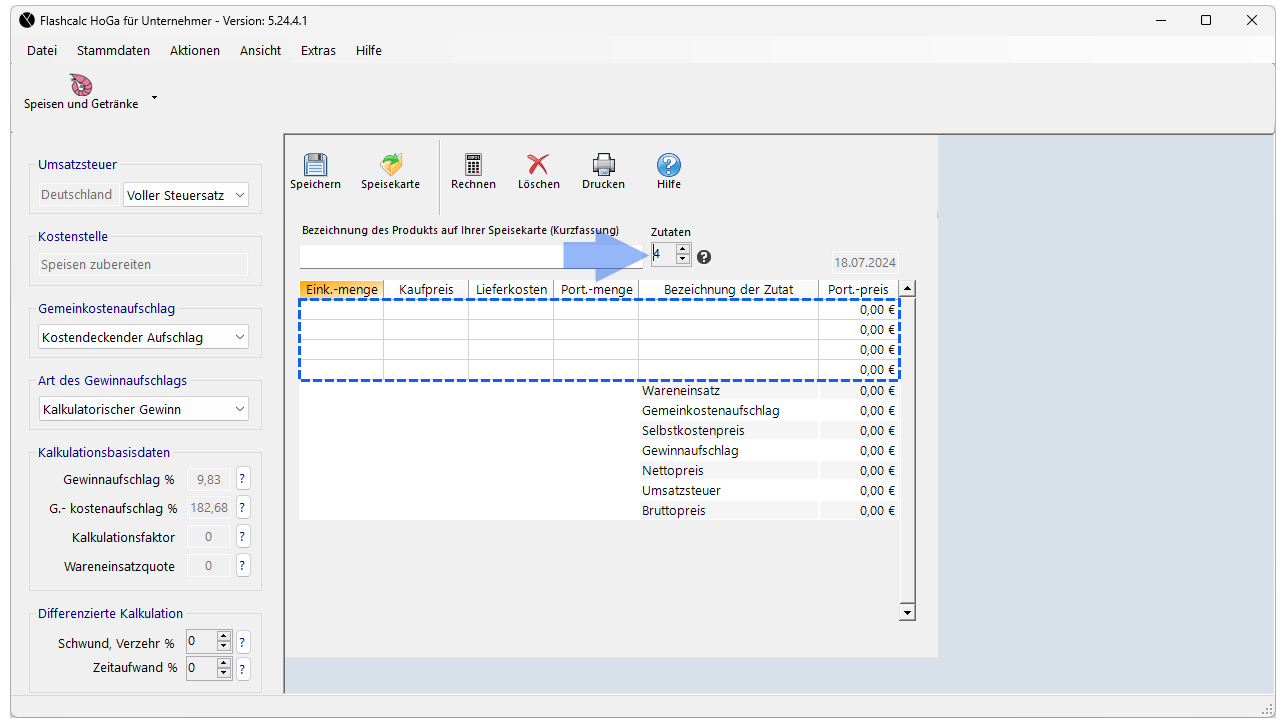Viewport: 1286px width, 723px height.
Task: Open the Extras menu
Action: click(x=318, y=51)
